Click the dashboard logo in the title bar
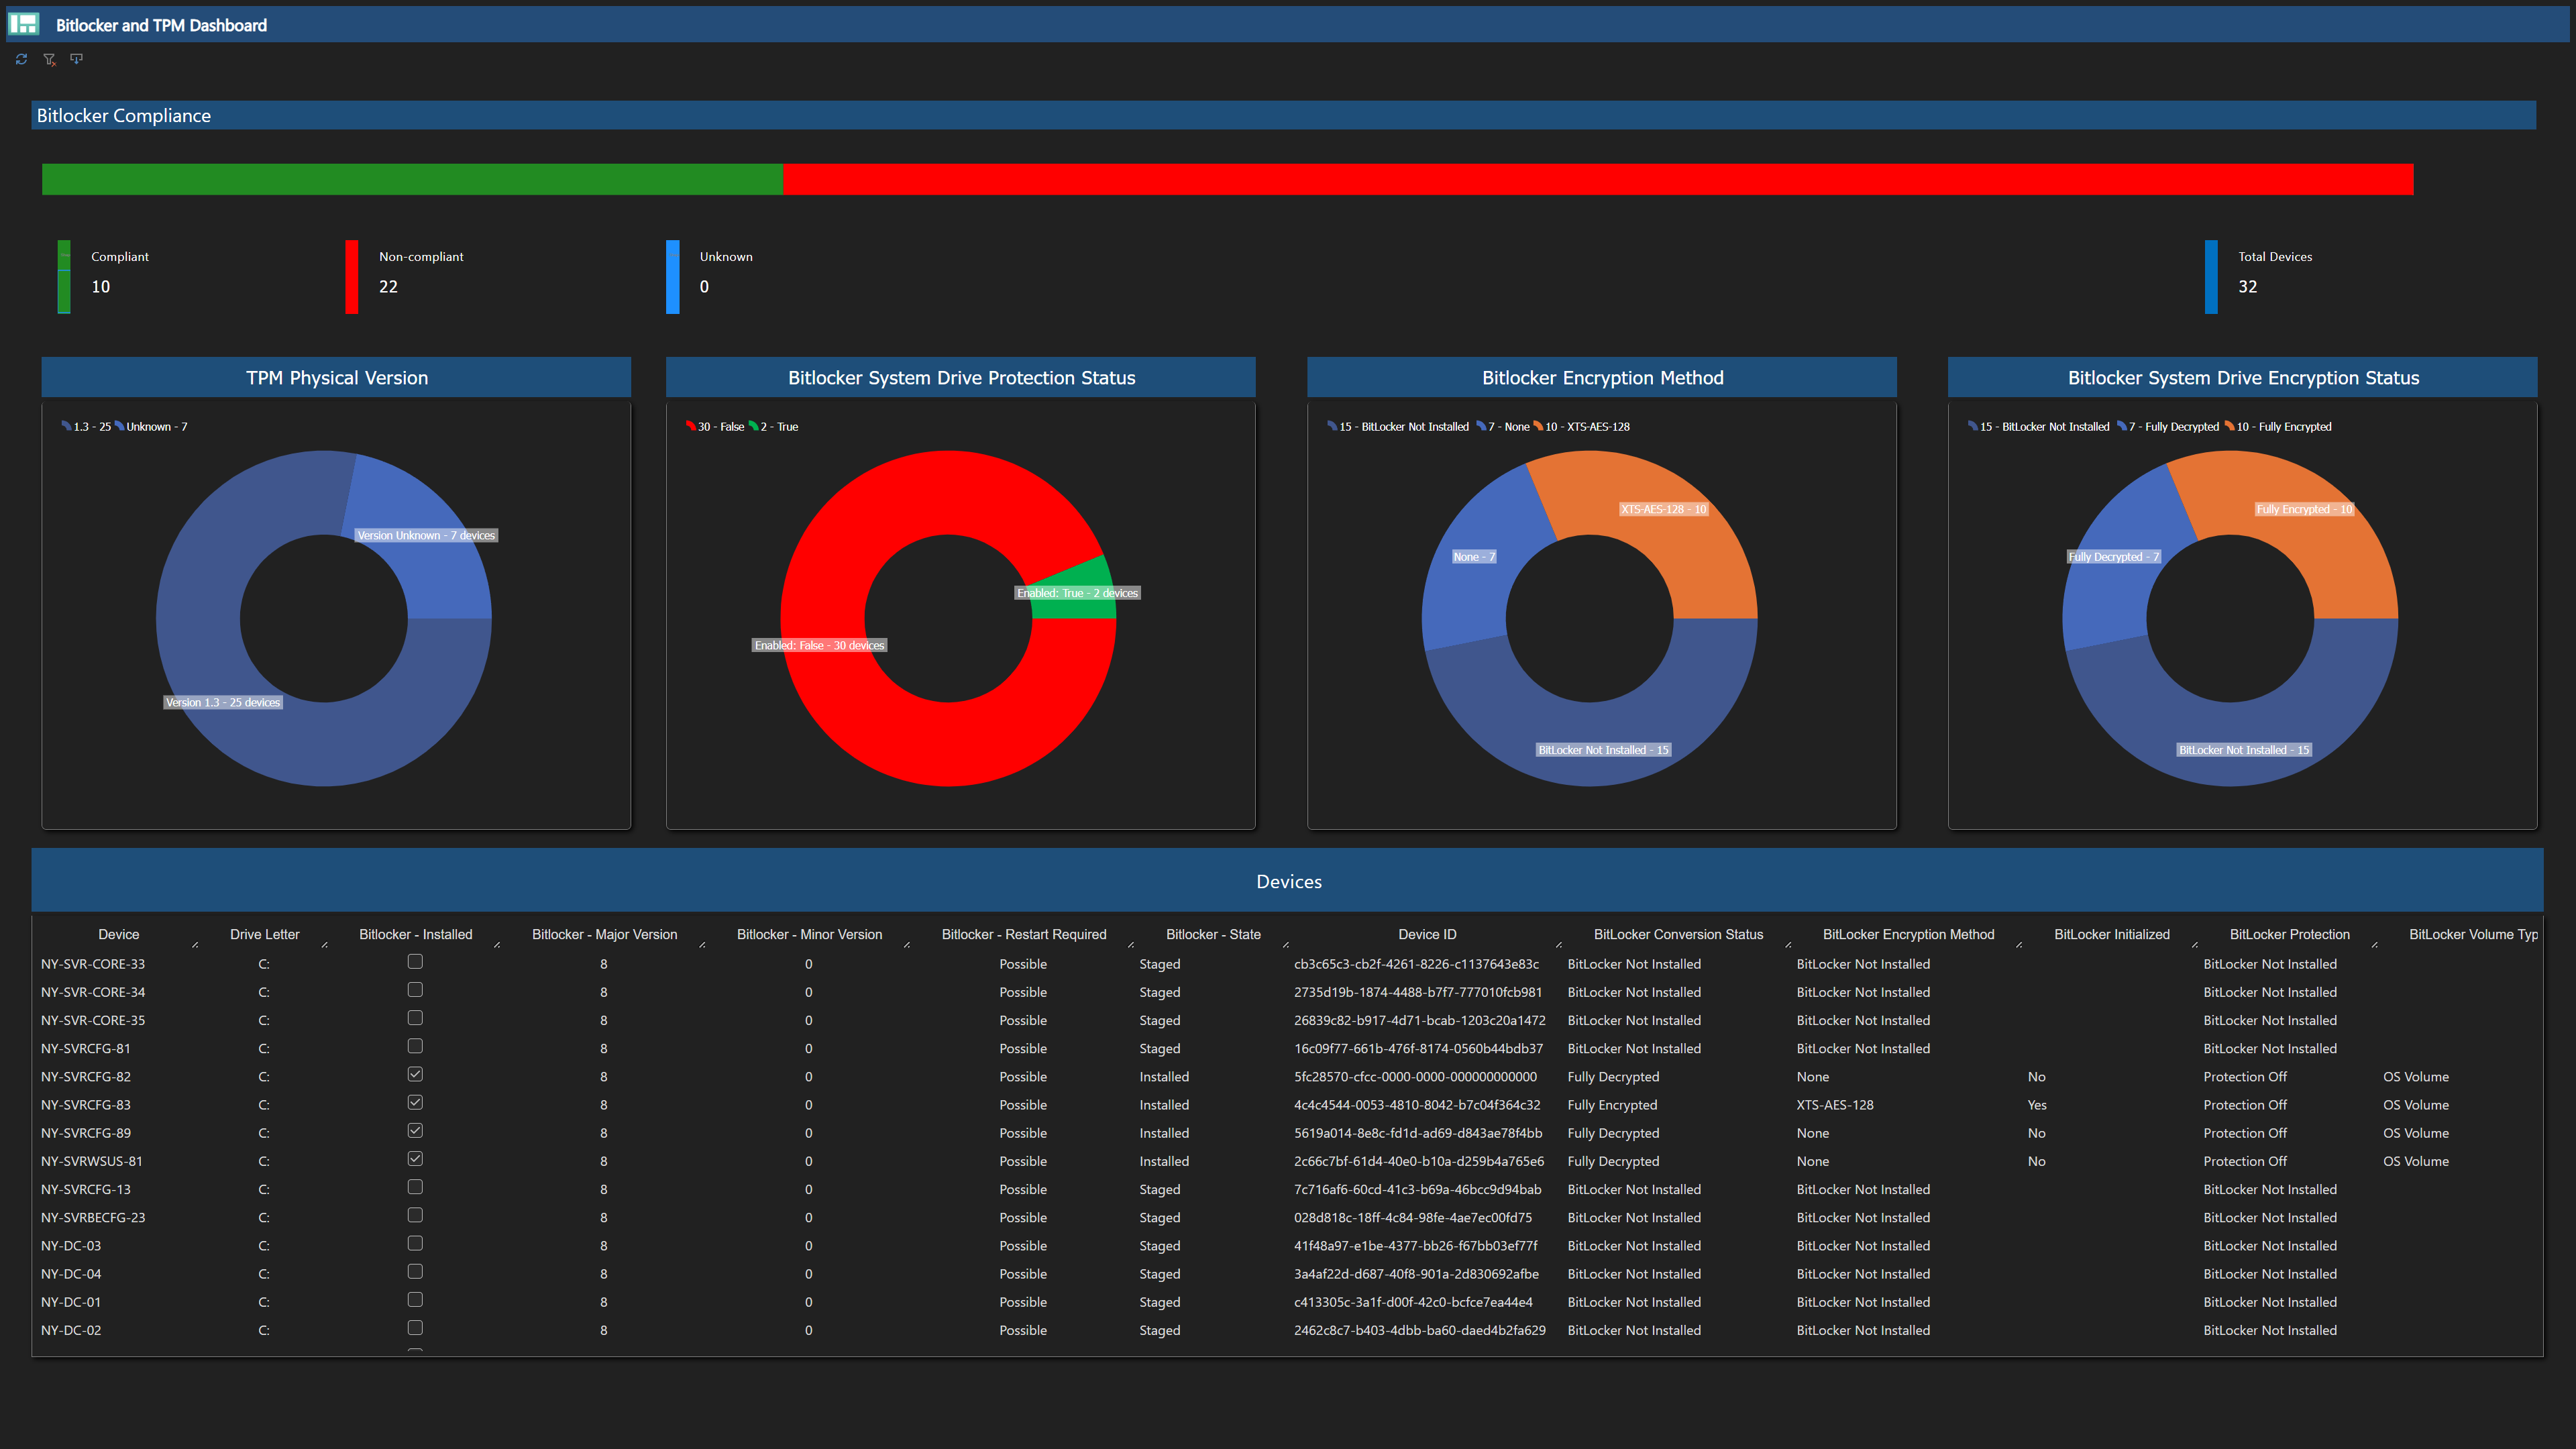 [x=24, y=24]
